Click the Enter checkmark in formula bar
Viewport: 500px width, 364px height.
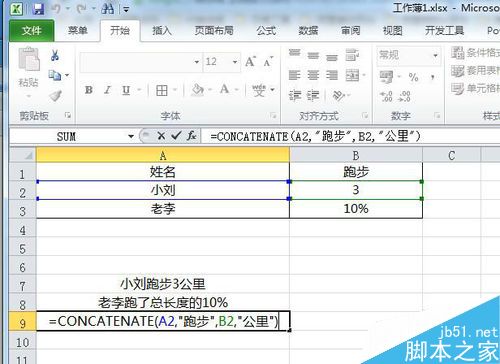pos(176,135)
